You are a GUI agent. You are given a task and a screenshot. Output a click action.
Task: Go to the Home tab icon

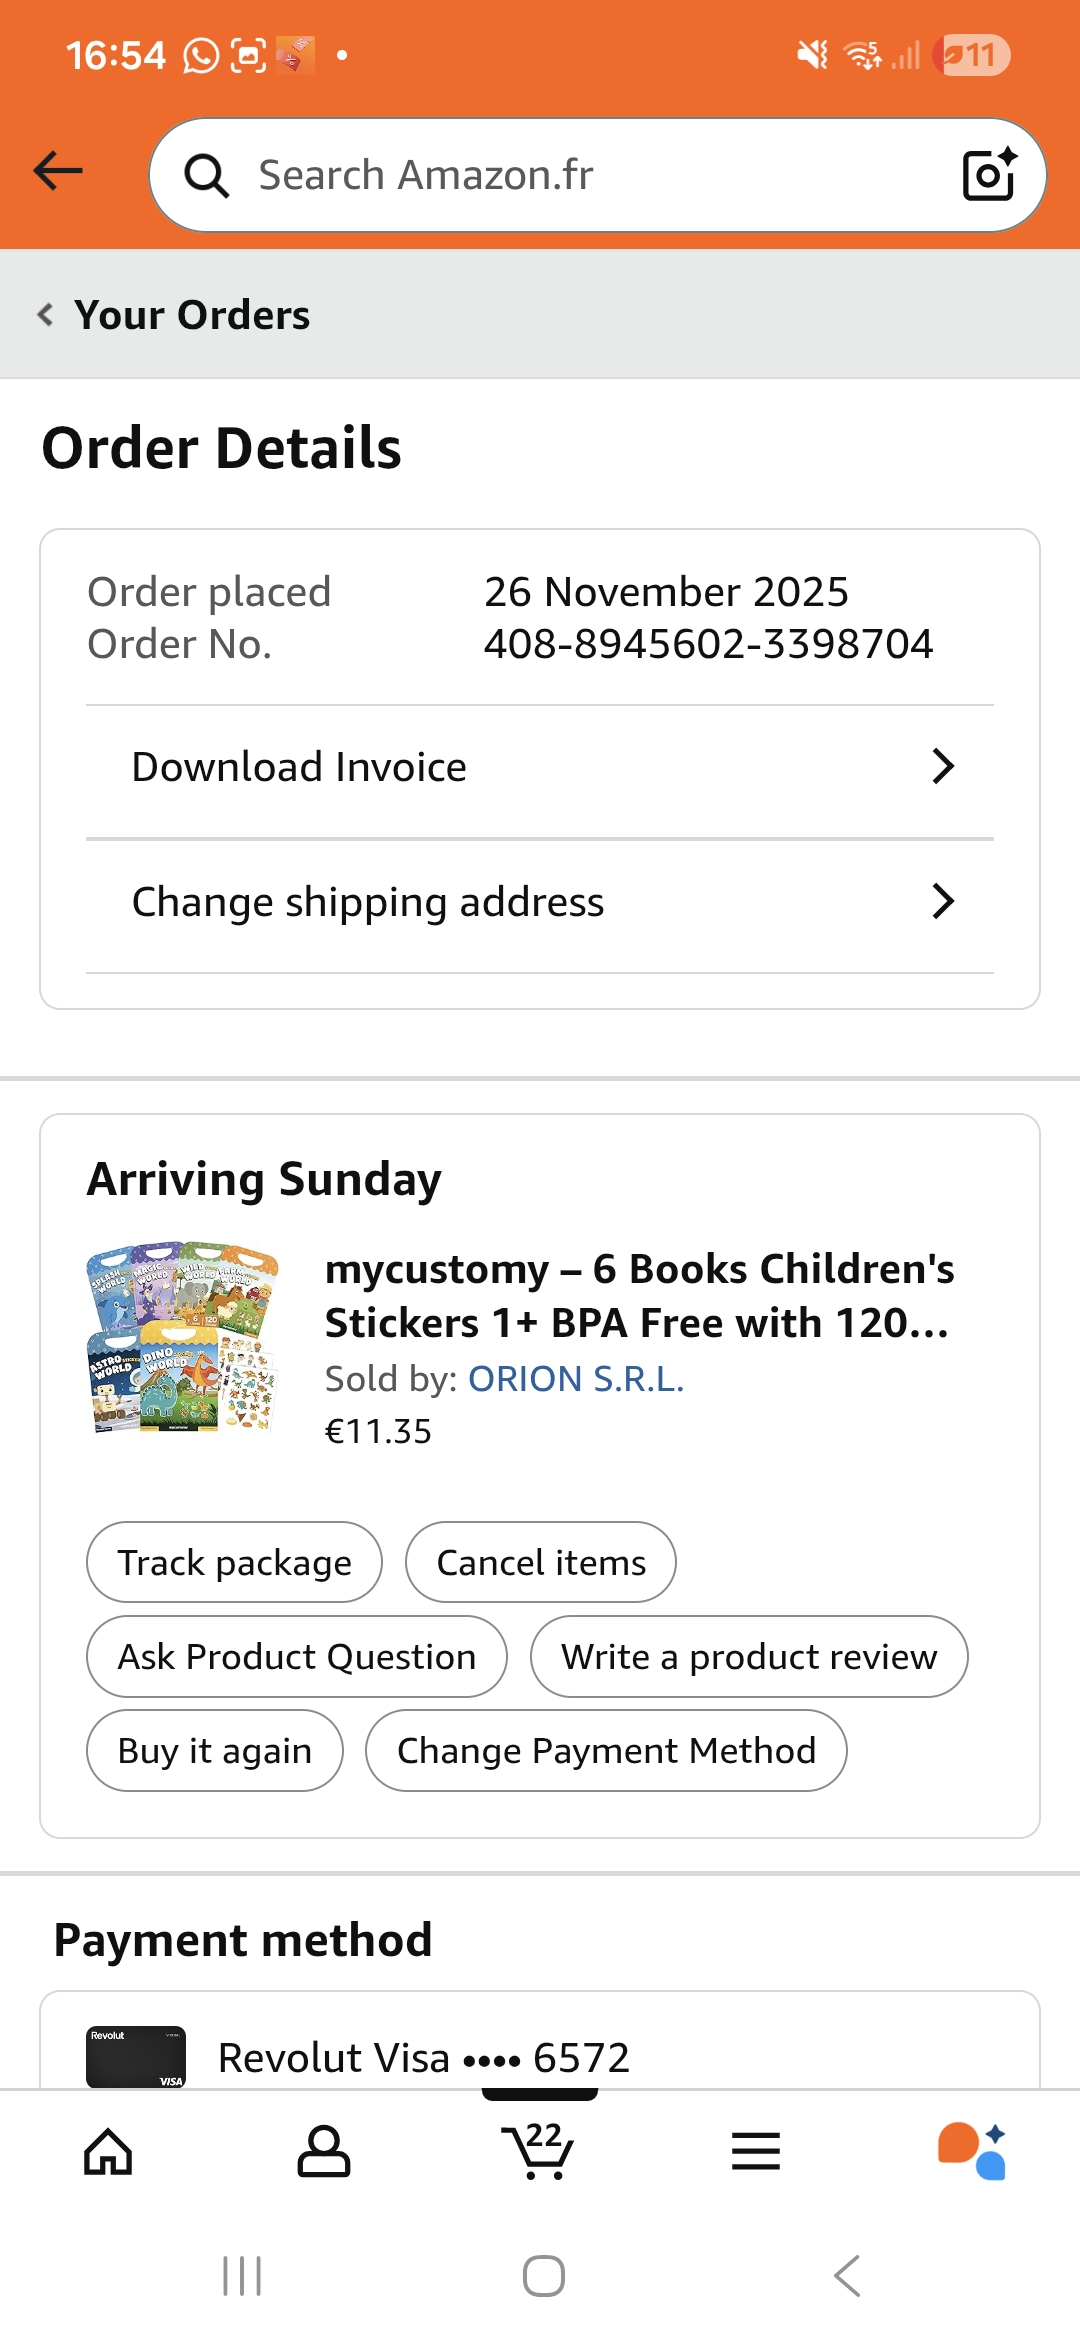(x=108, y=2152)
